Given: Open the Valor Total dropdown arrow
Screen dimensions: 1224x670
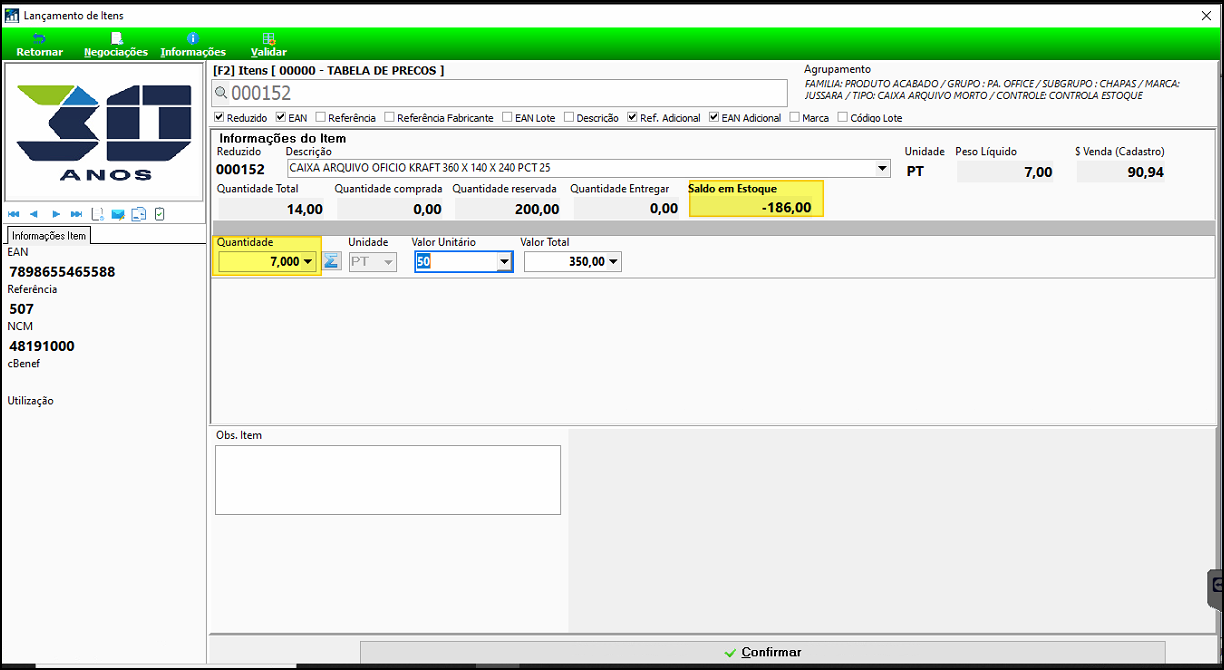Looking at the screenshot, I should [x=613, y=262].
